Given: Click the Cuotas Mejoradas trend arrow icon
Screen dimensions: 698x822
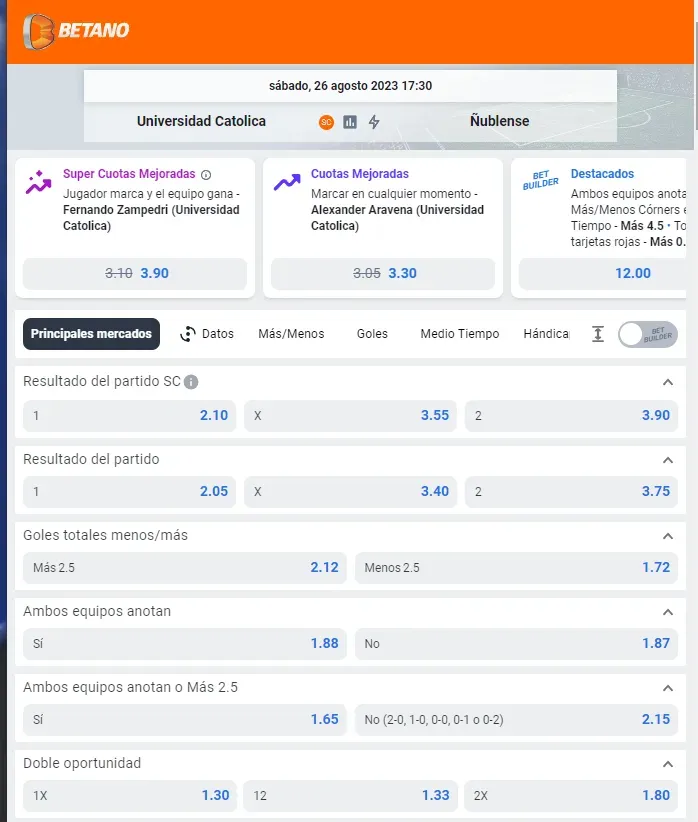Looking at the screenshot, I should (287, 182).
